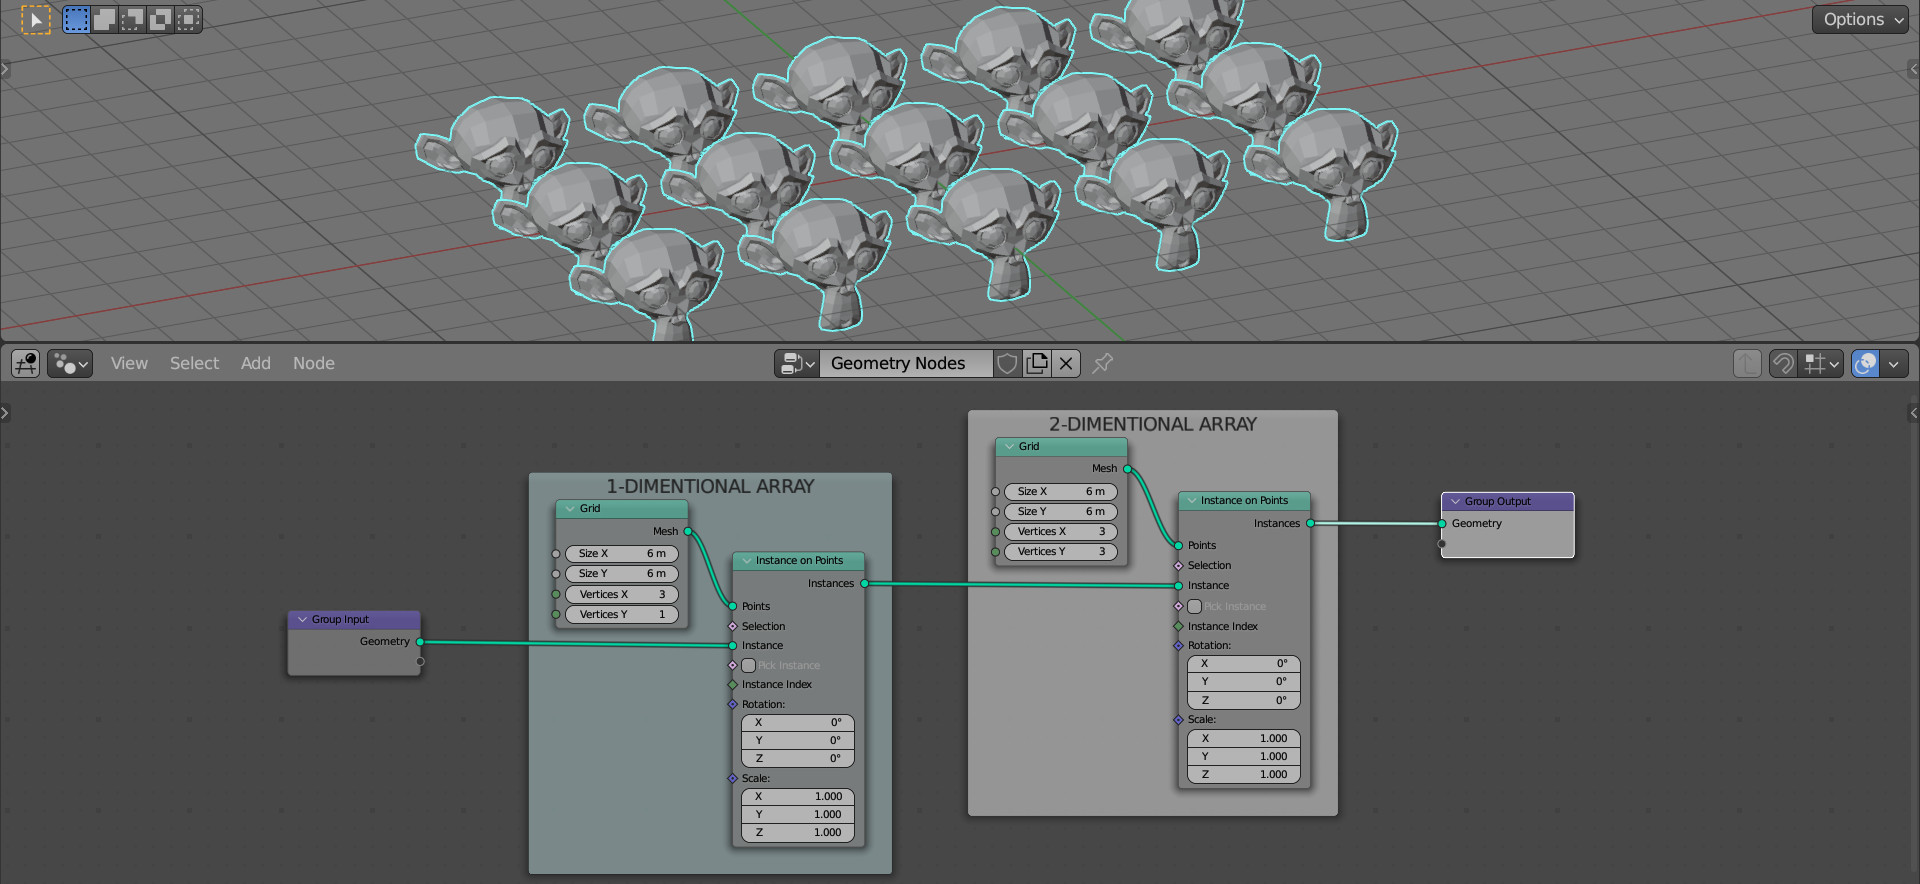
Task: Enable Pick Instance checkbox in 2-DIMENTIONAL ARRAY frame
Action: point(1194,606)
